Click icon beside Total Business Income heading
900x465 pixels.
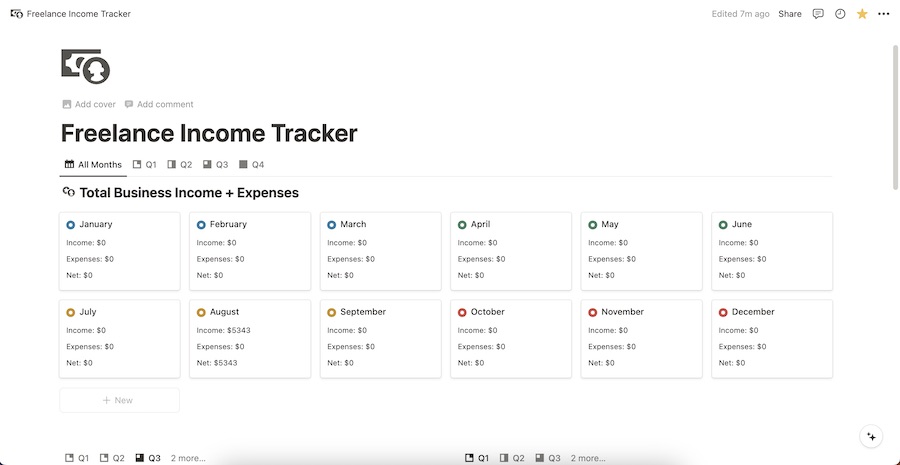click(x=68, y=192)
